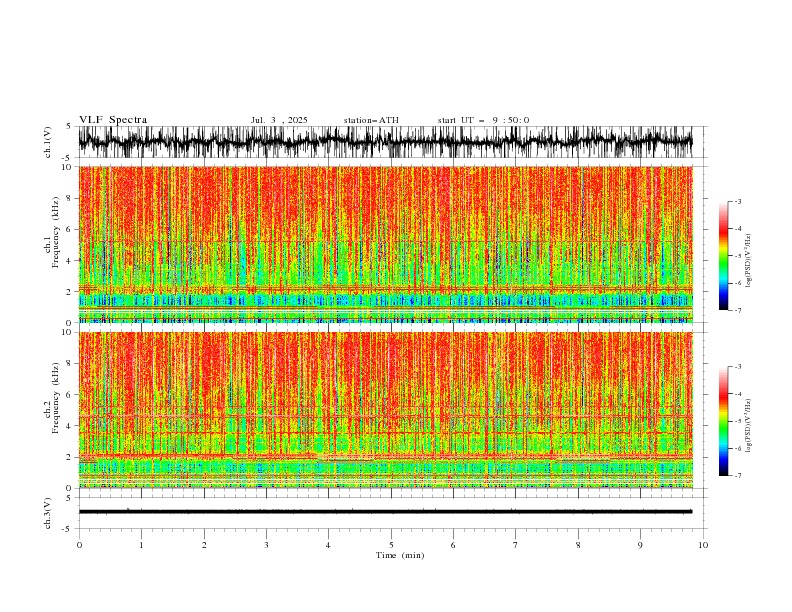Click the "ch.3(V)" axis label

point(48,513)
